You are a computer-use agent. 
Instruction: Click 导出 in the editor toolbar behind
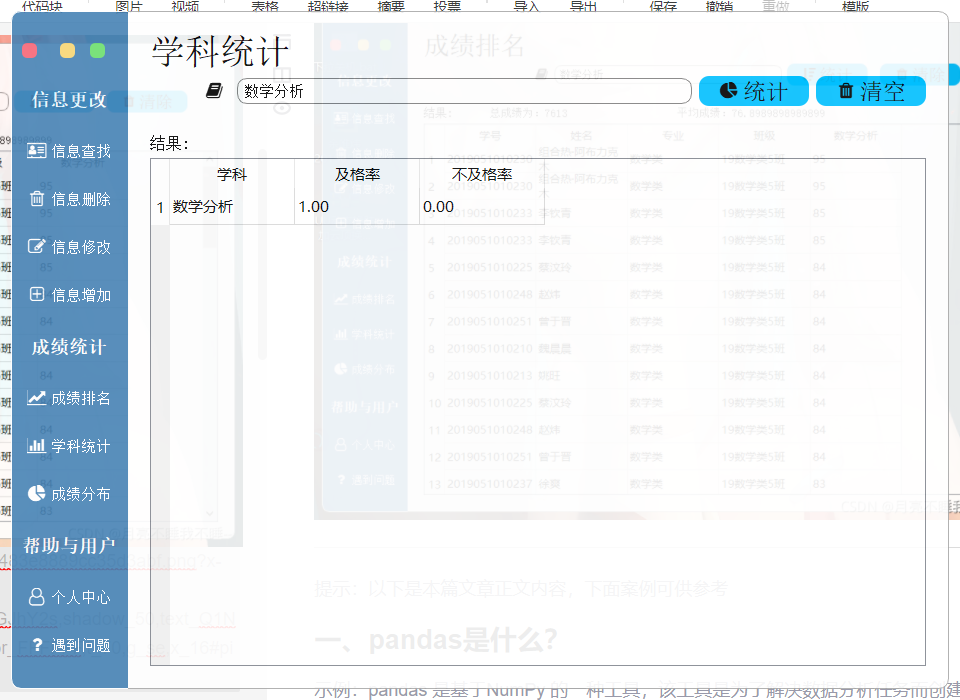pos(583,6)
